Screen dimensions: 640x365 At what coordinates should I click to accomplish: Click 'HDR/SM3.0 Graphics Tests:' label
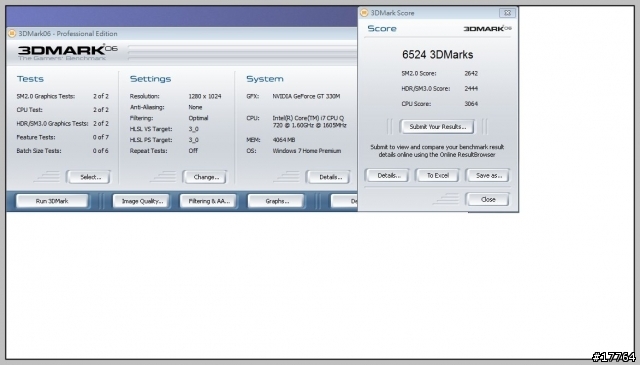[x=52, y=123]
